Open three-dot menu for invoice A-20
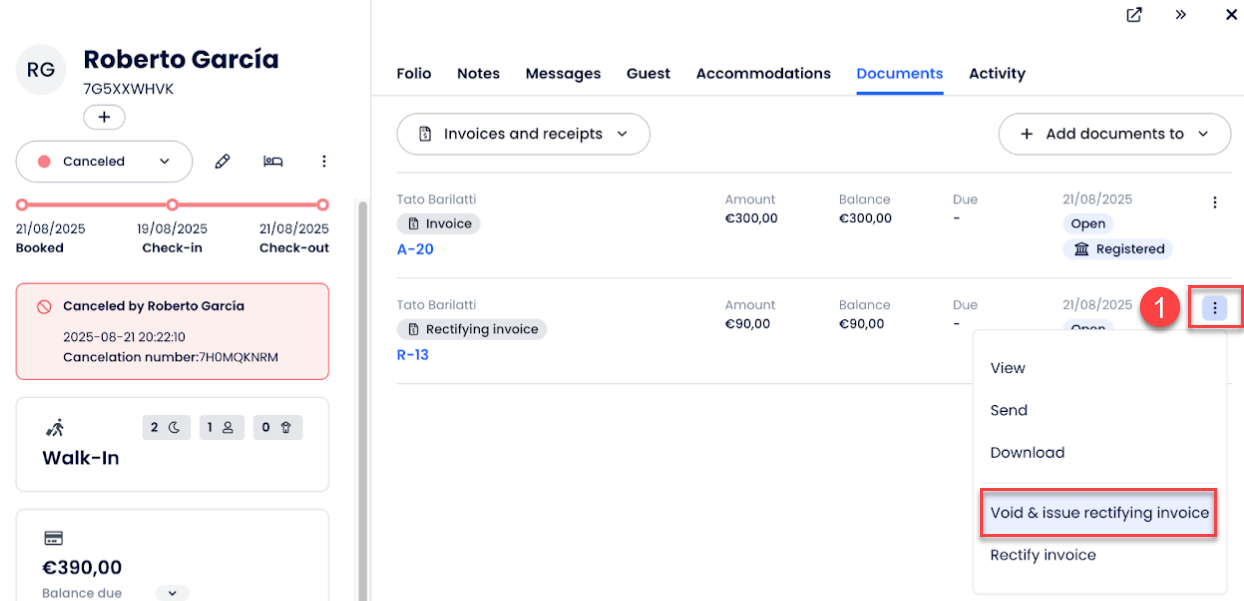This screenshot has height=601, width=1244. pos(1214,203)
